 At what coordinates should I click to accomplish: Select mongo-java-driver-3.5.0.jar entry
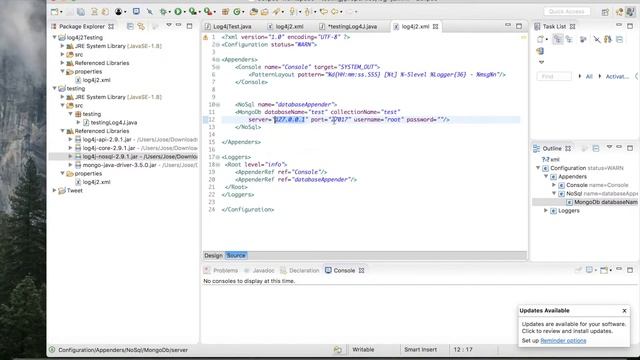pyautogui.click(x=120, y=165)
